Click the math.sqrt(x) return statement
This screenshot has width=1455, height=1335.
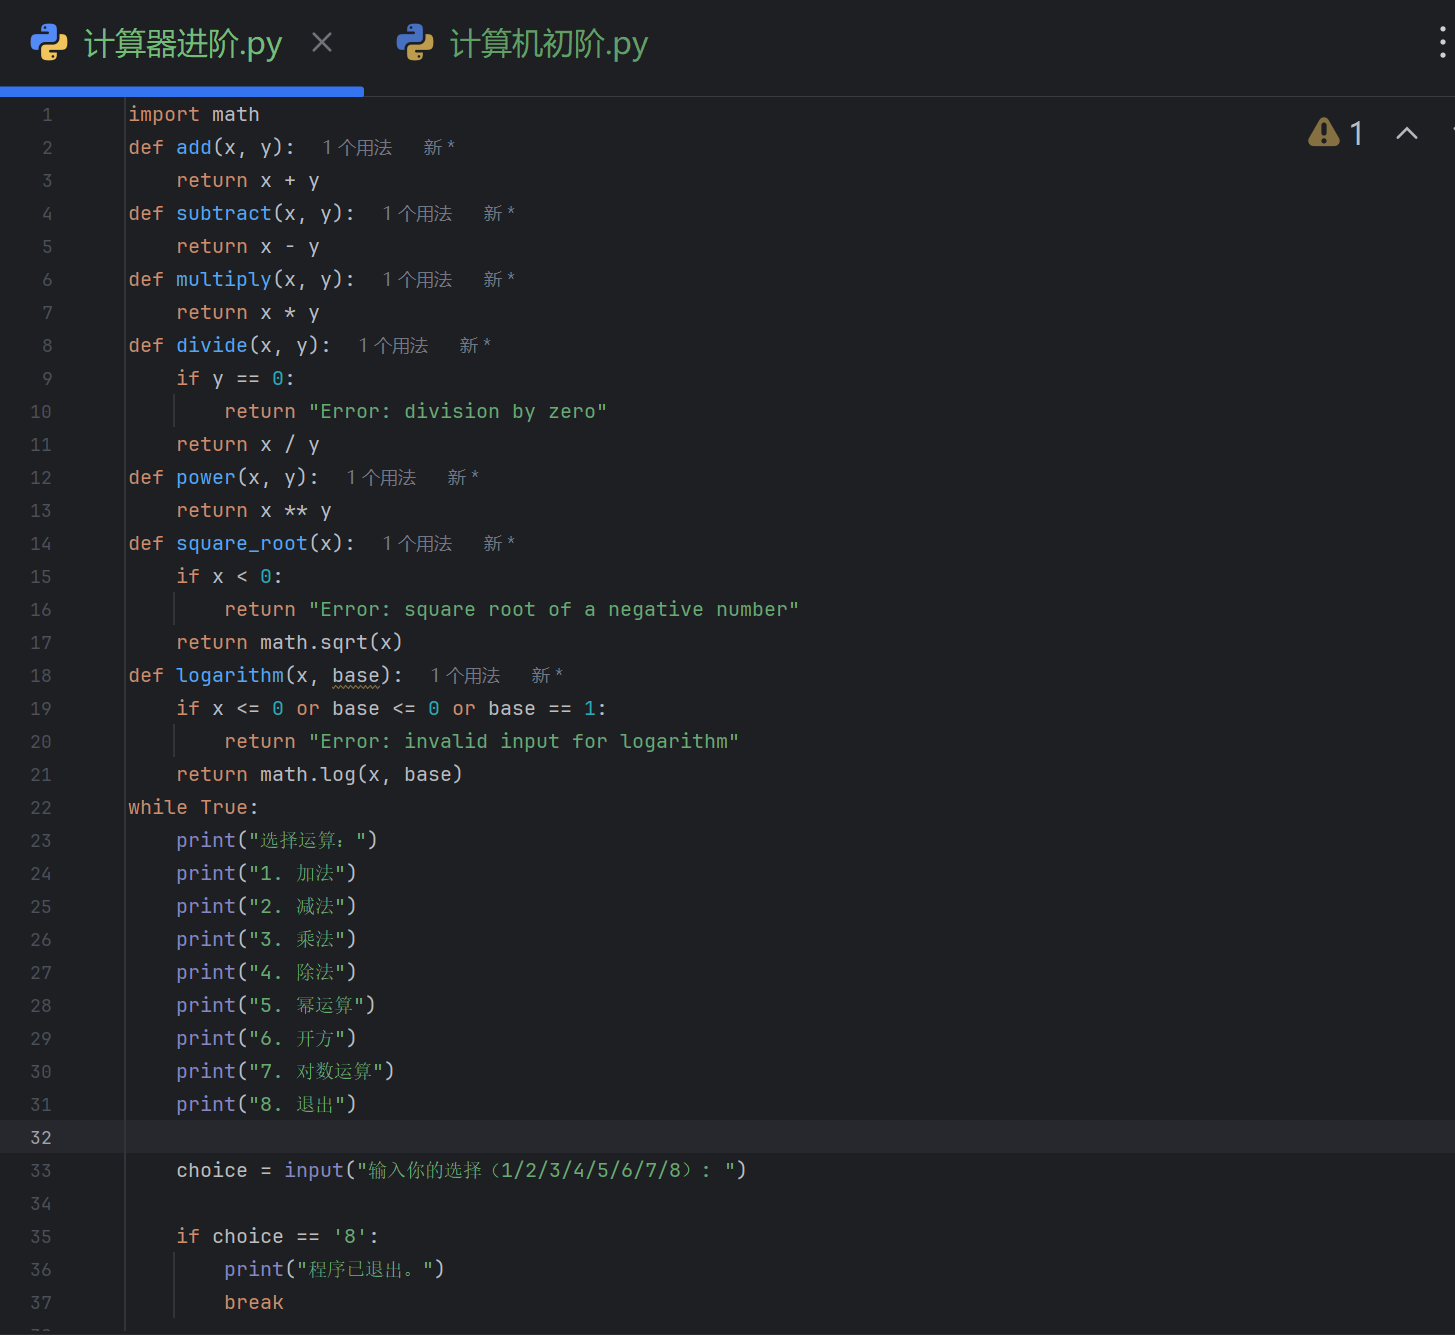pos(289,643)
